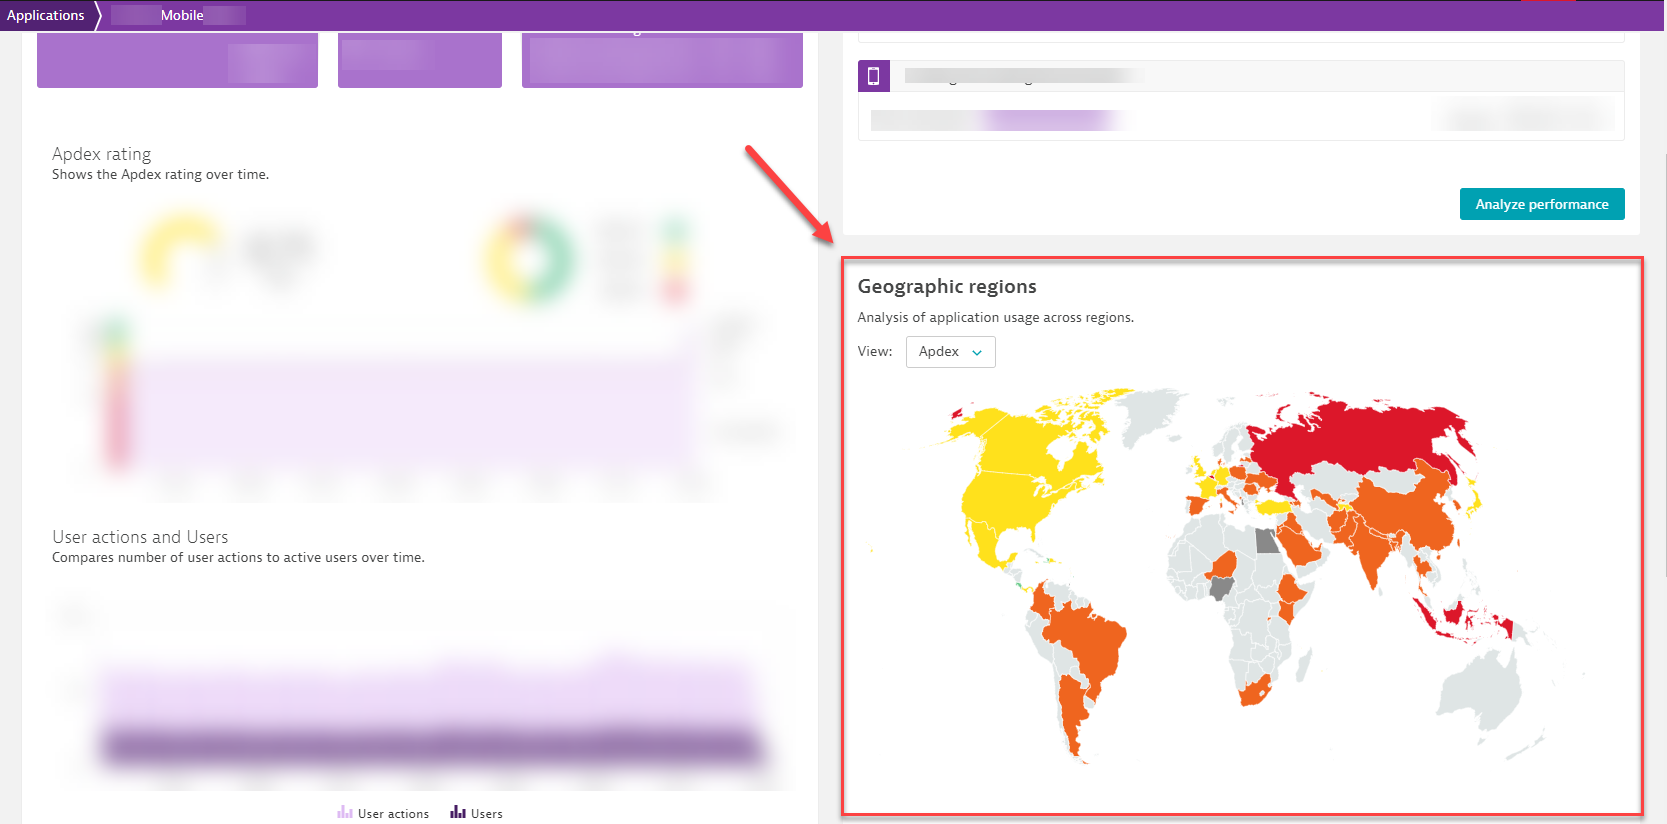Go to Applications in the breadcrumb
The image size is (1667, 824).
click(46, 15)
